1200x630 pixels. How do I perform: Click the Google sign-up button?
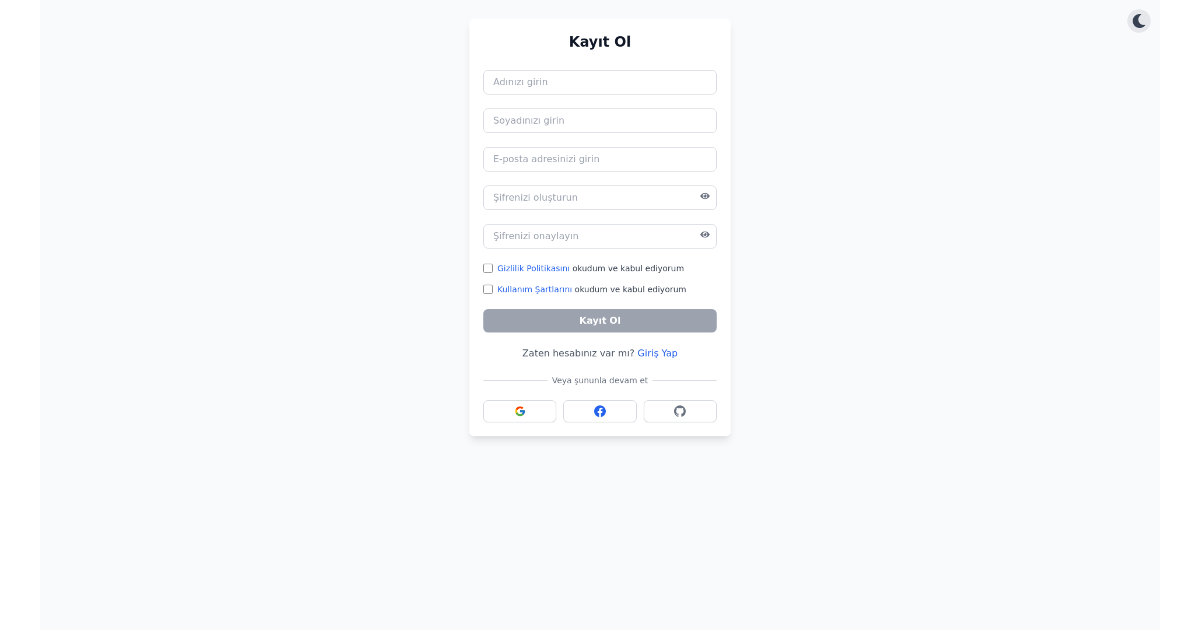[x=520, y=411]
